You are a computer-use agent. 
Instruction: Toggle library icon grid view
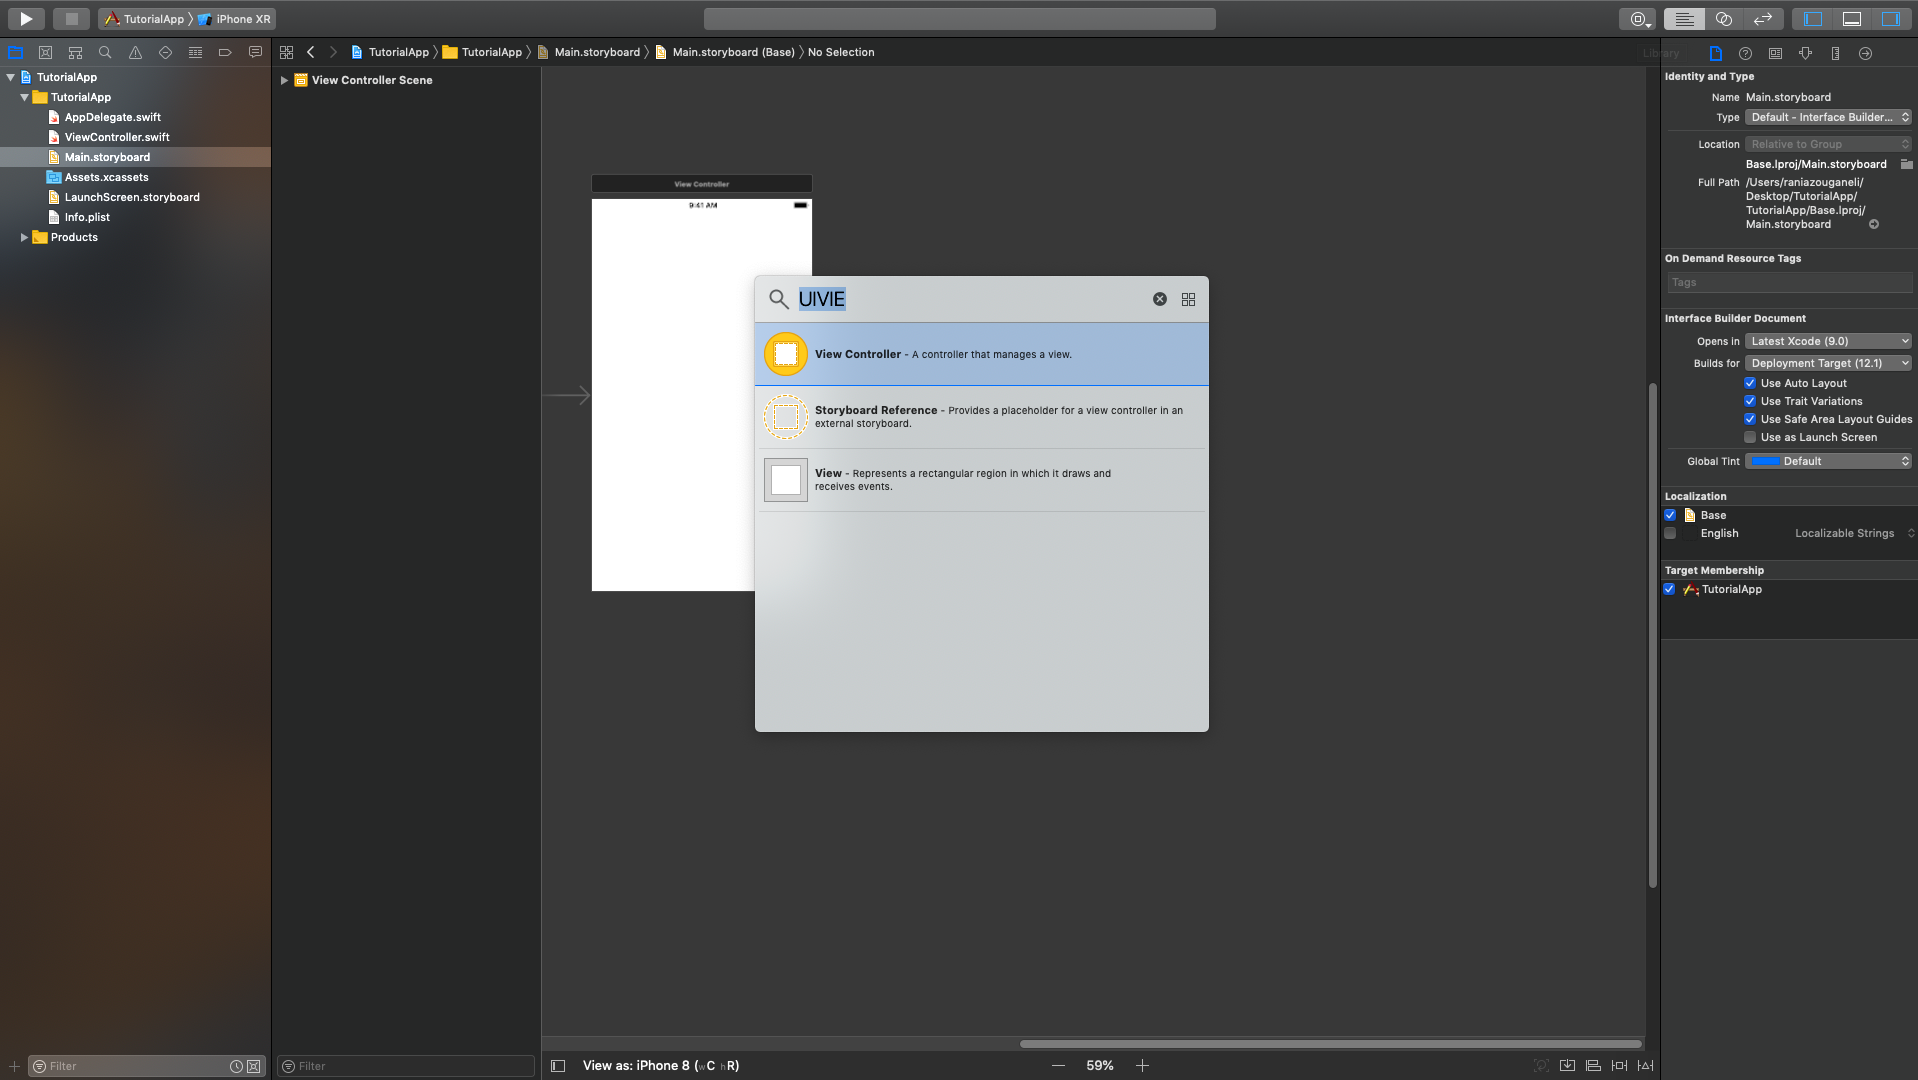1188,299
